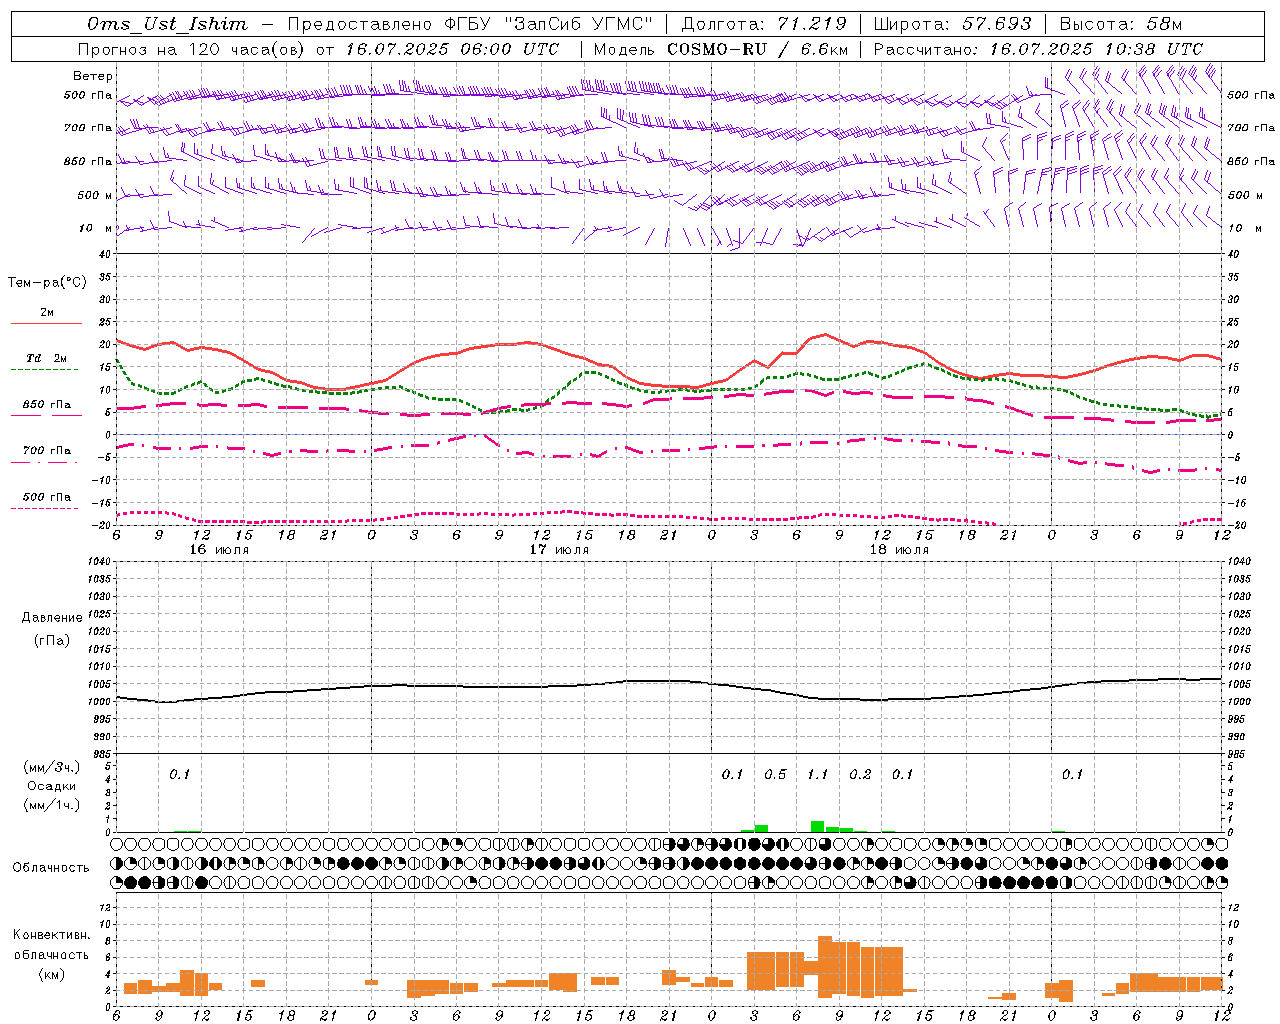Viewport: 1280px width, 1024px height.
Task: Click the Осадки precipitation label
Action: (52, 786)
